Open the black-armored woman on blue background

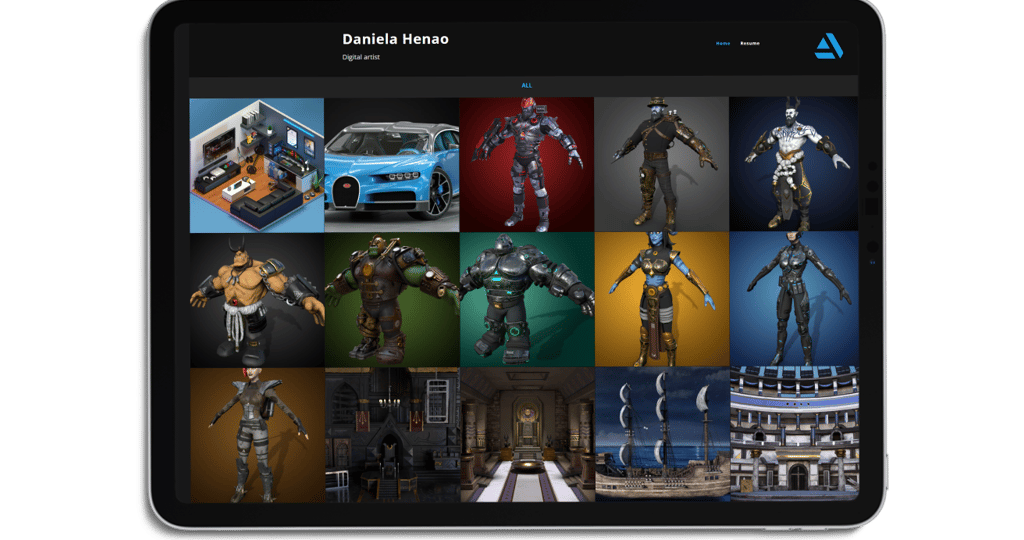click(794, 298)
